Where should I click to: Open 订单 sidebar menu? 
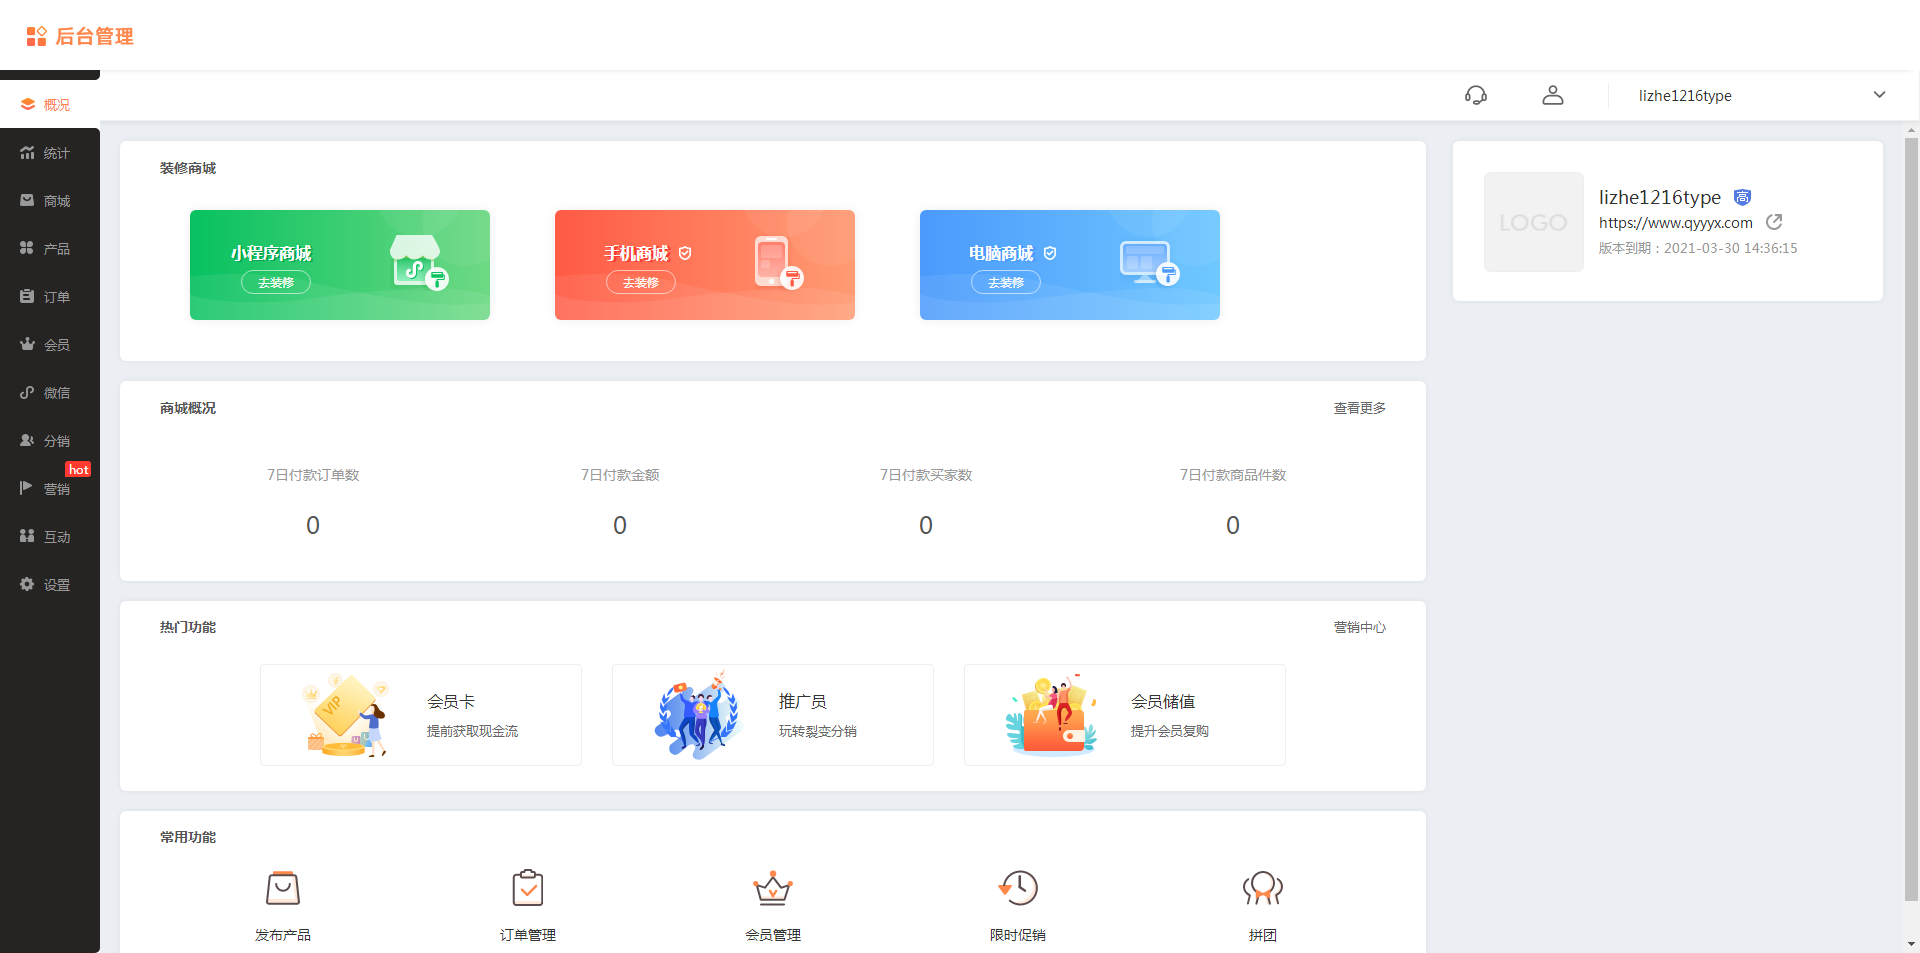coord(50,297)
